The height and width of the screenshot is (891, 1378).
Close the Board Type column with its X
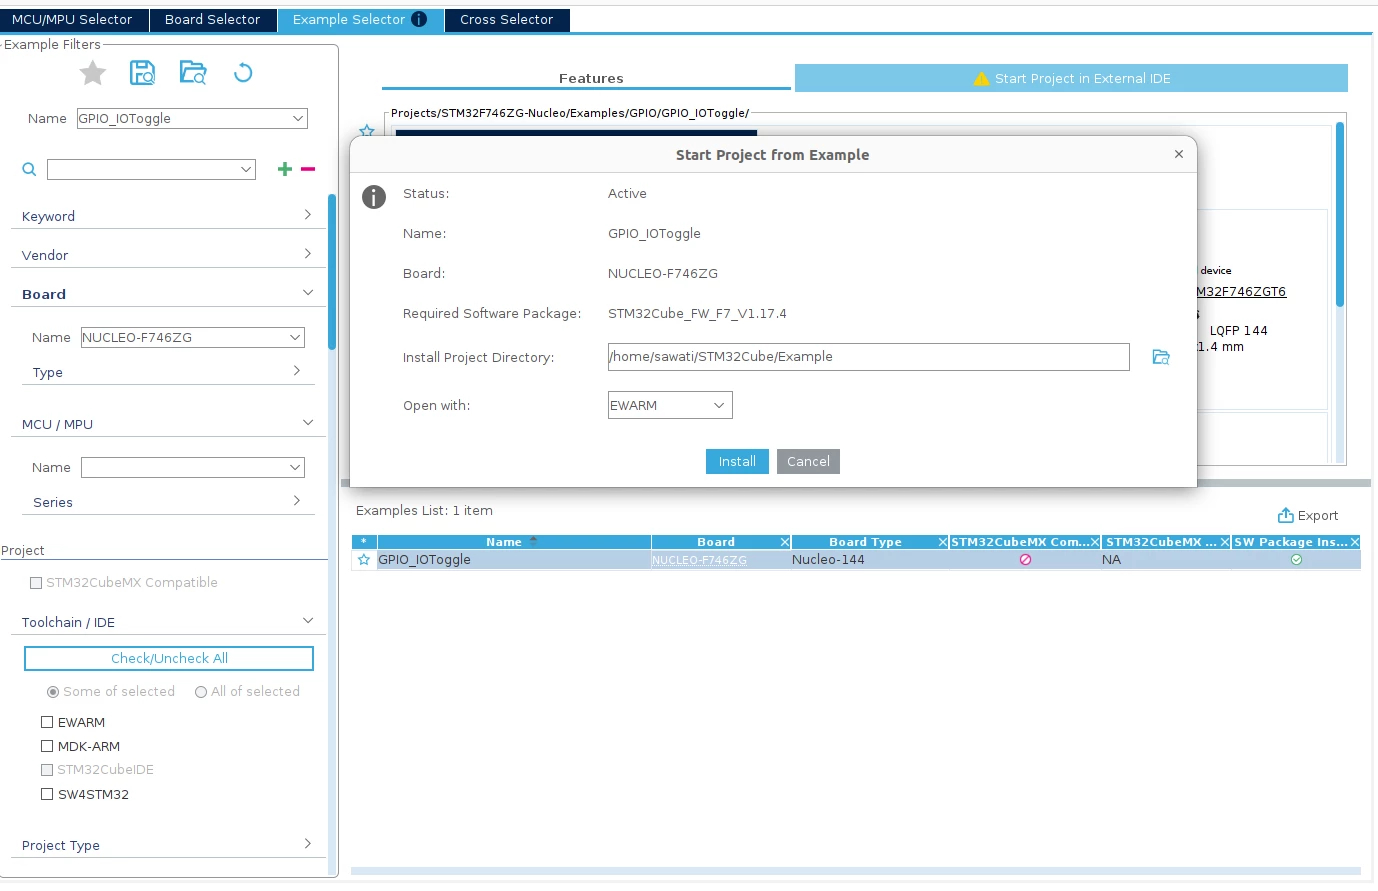[x=943, y=542]
